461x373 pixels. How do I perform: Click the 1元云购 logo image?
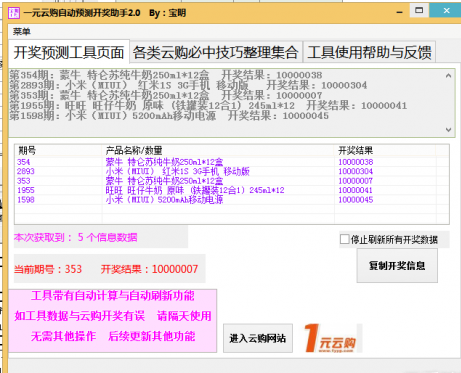click(x=331, y=338)
